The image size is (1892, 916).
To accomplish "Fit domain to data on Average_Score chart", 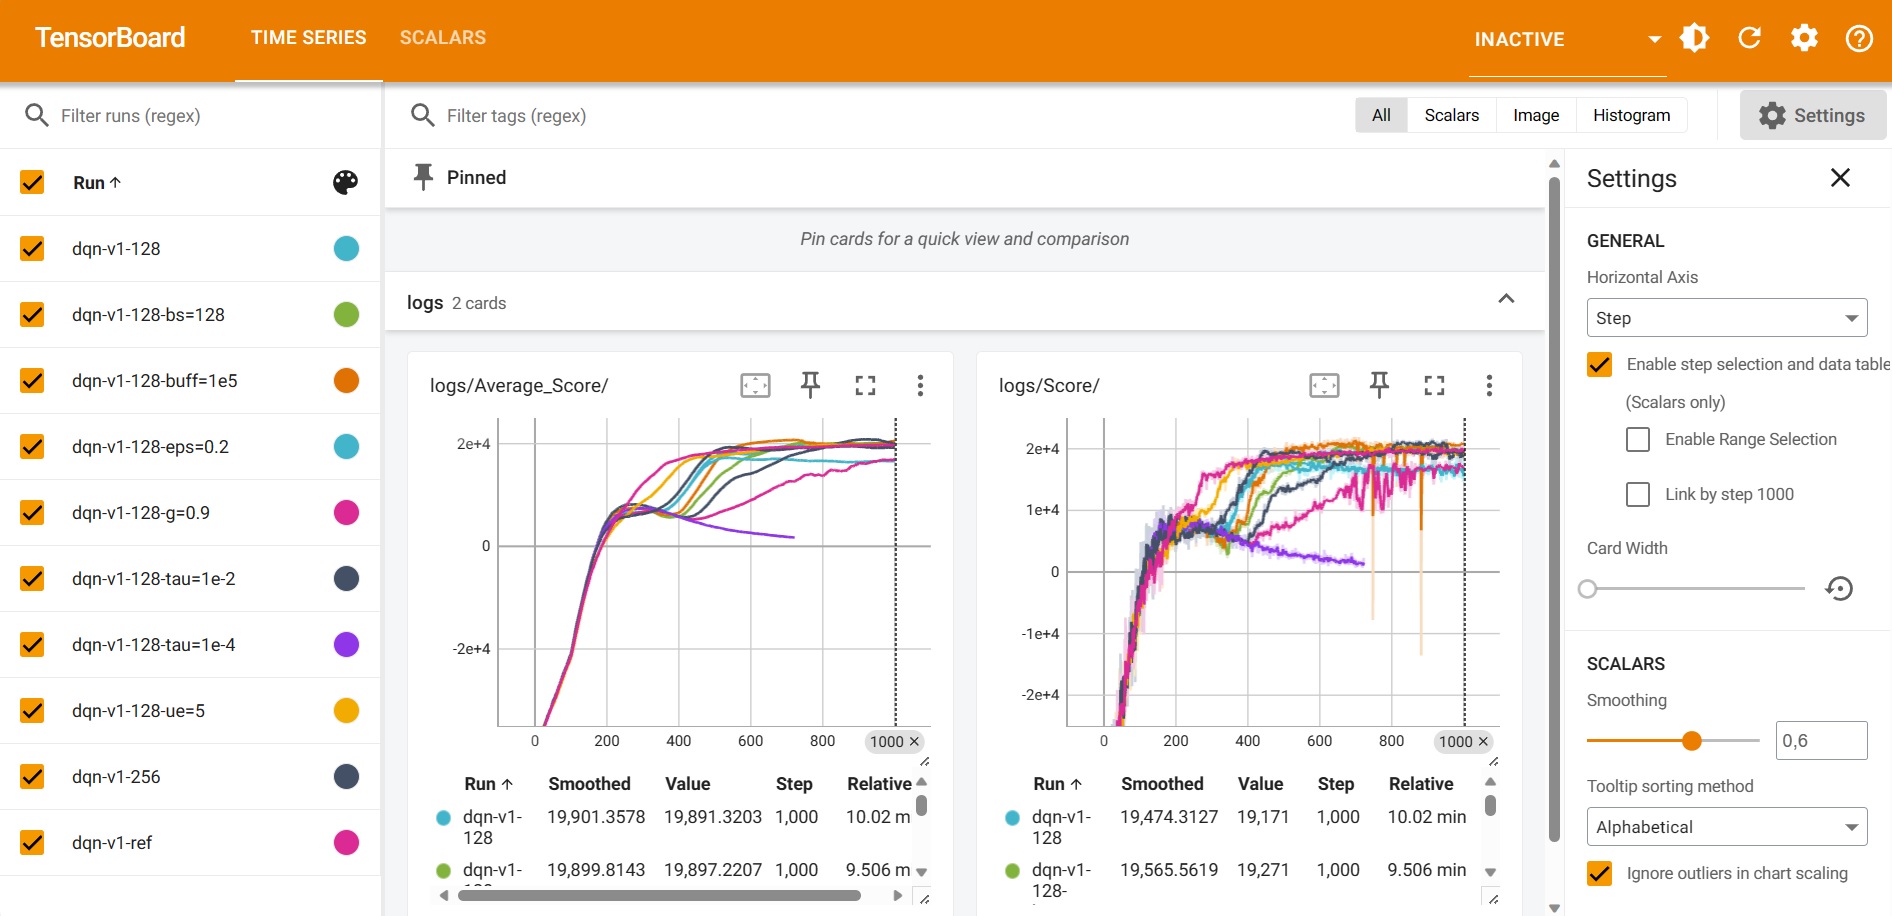I will 755,385.
